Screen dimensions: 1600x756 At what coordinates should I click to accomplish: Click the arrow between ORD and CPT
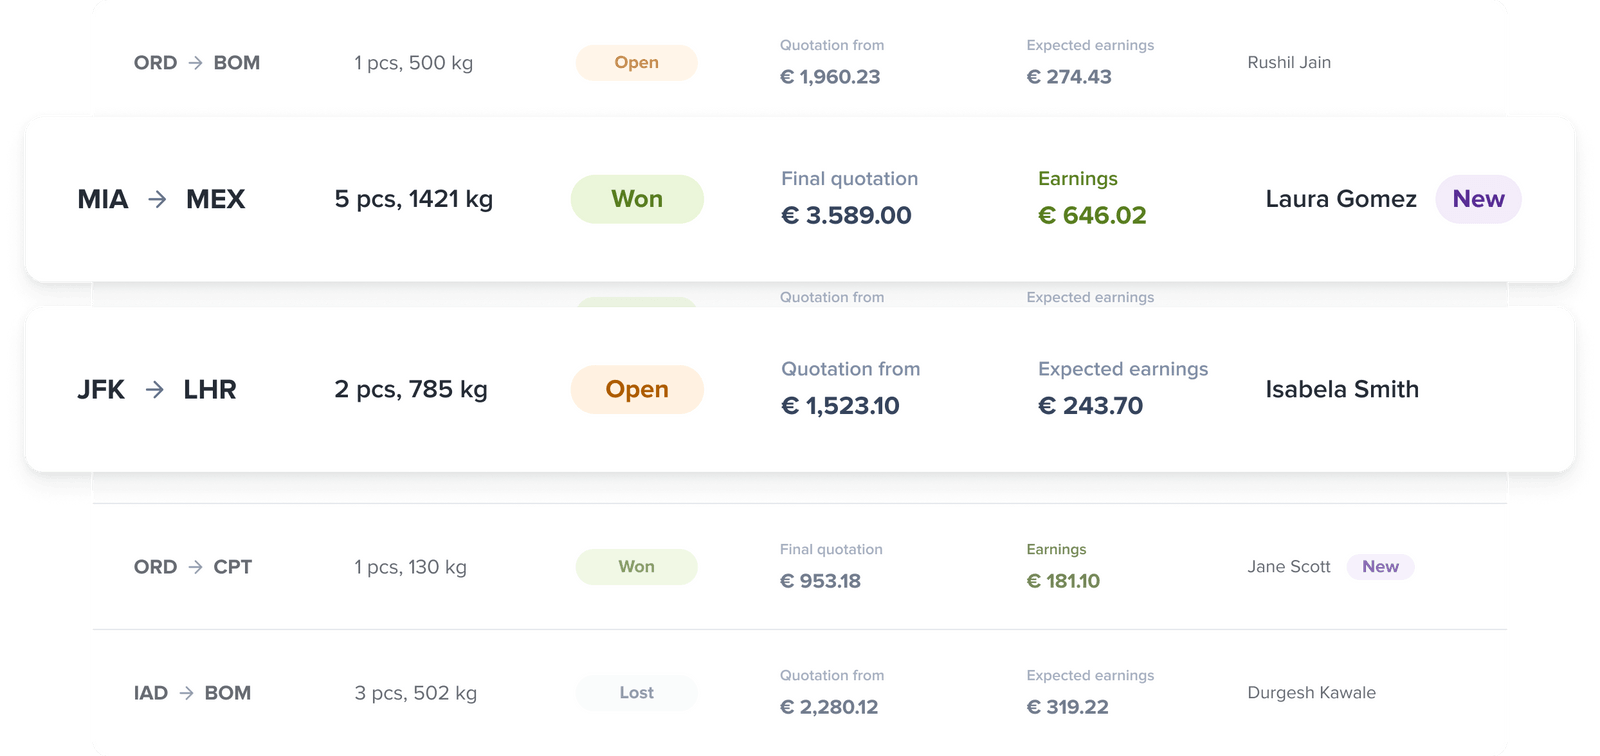pyautogui.click(x=194, y=567)
